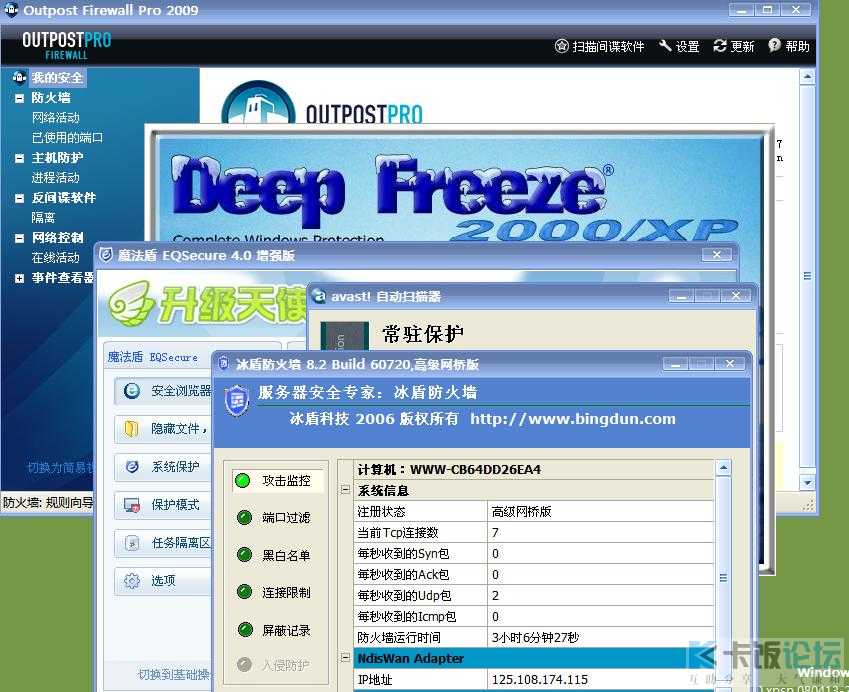
Task: Select 我的安全 icon in Outpost sidebar
Action: (19, 77)
